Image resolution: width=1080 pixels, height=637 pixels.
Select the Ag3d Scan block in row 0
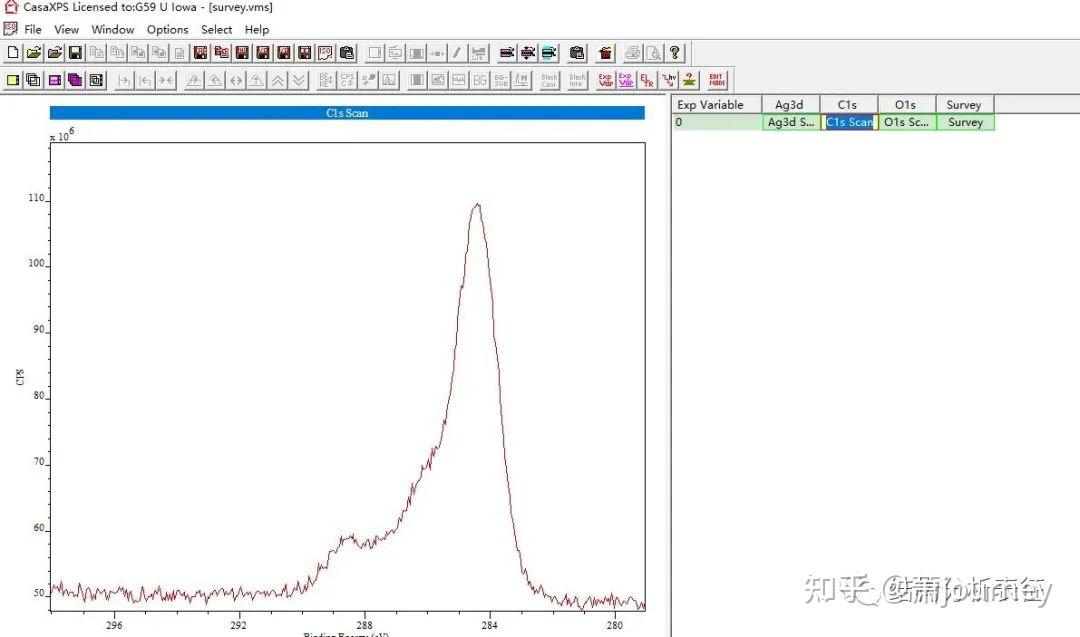(789, 122)
